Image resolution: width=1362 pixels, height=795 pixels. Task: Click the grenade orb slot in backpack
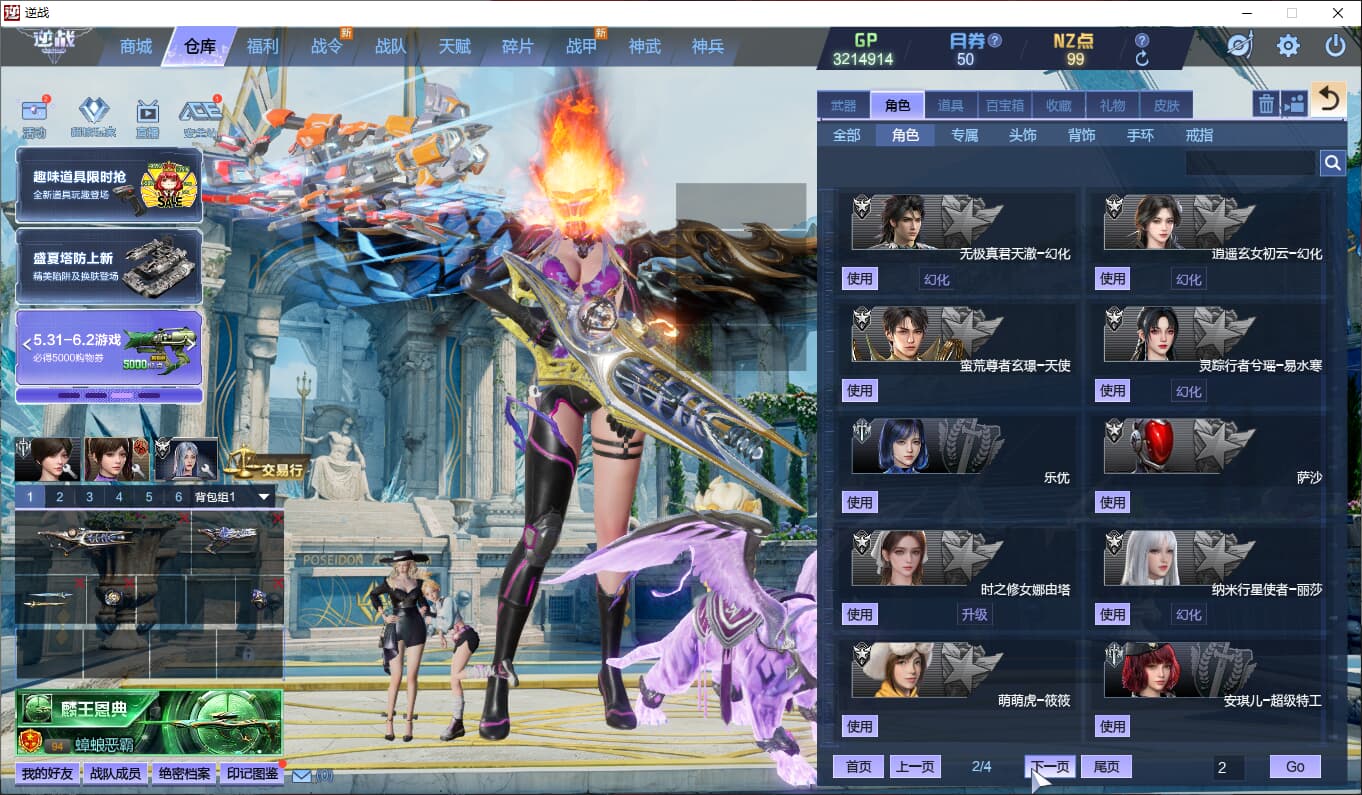click(x=113, y=599)
